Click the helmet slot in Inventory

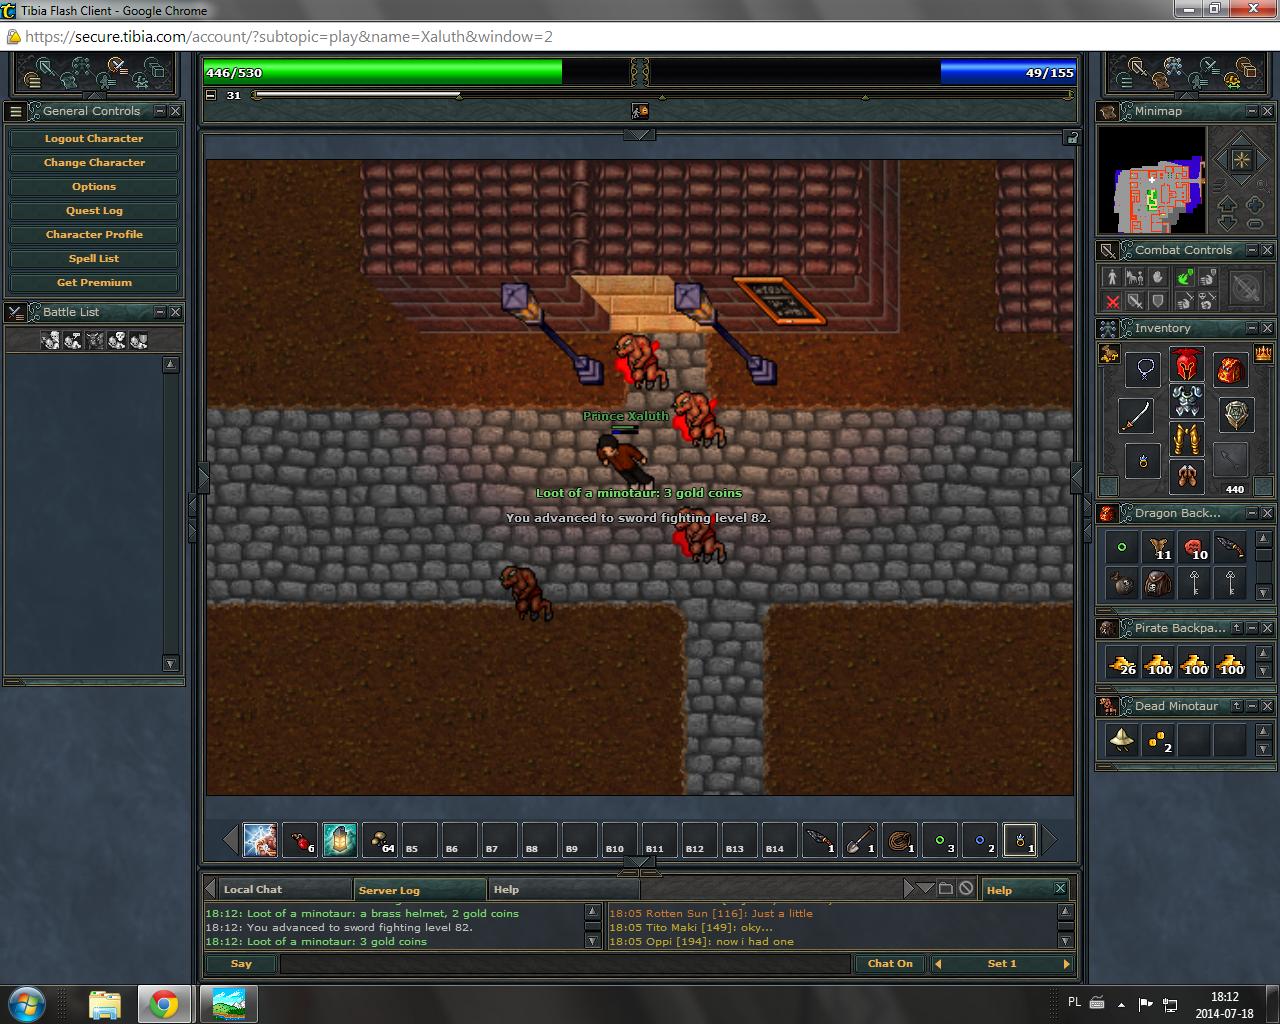tap(1187, 365)
